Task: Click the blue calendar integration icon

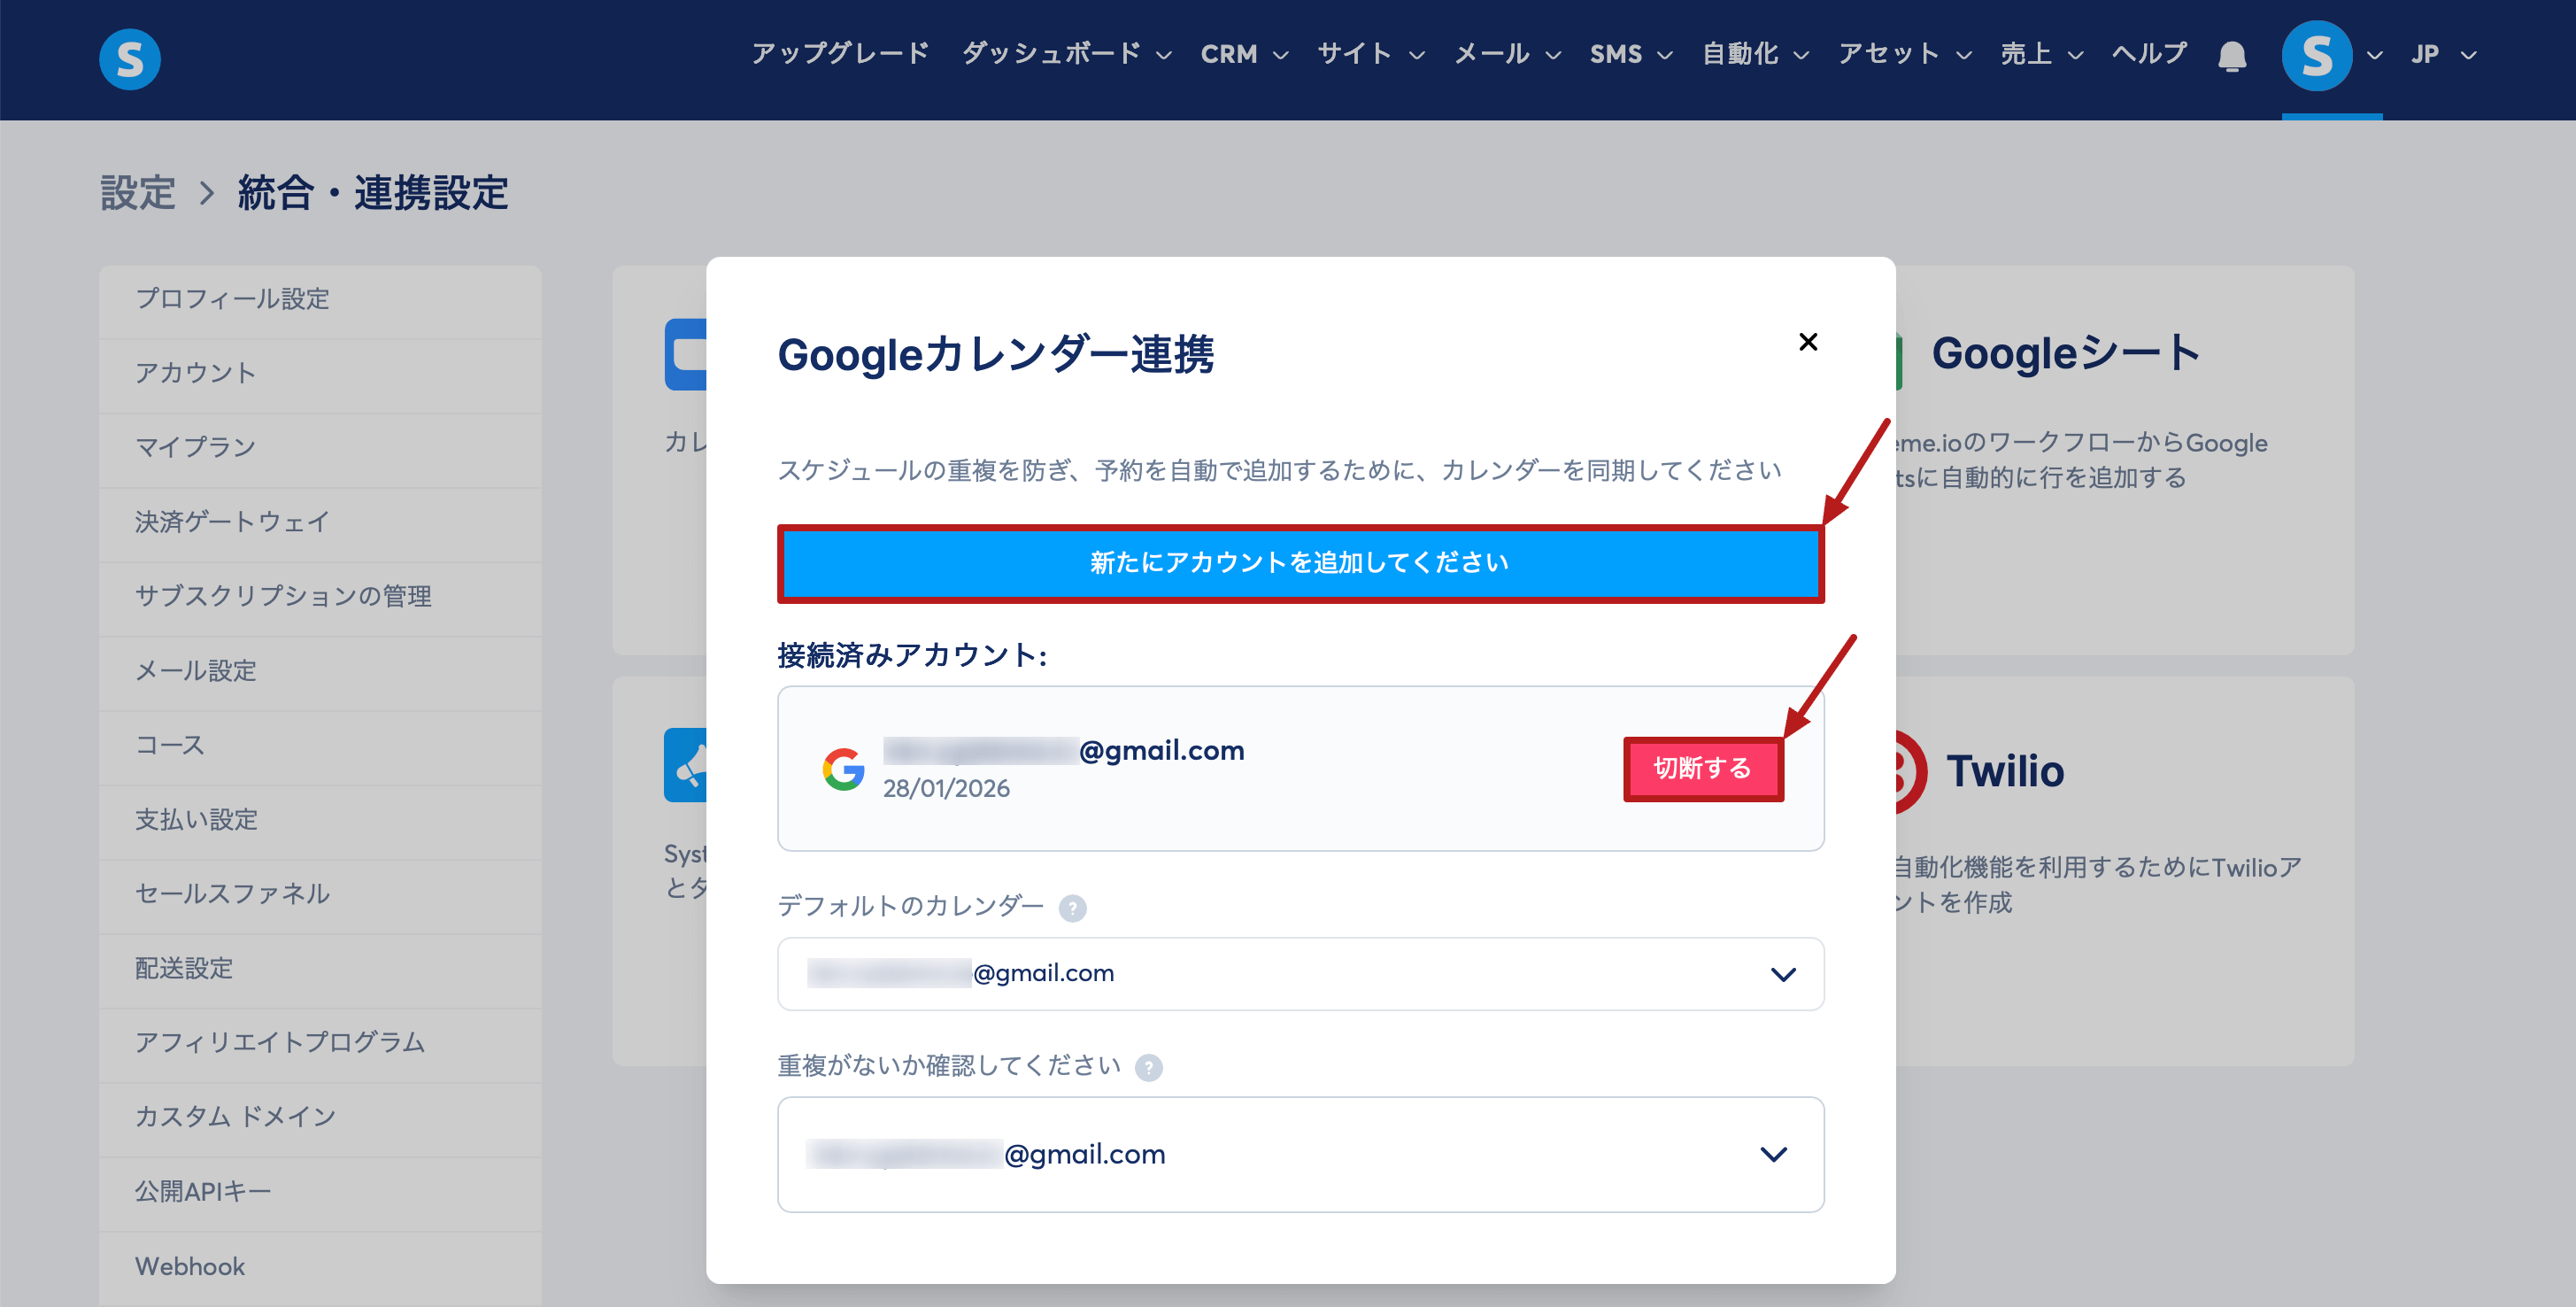Action: coord(686,354)
